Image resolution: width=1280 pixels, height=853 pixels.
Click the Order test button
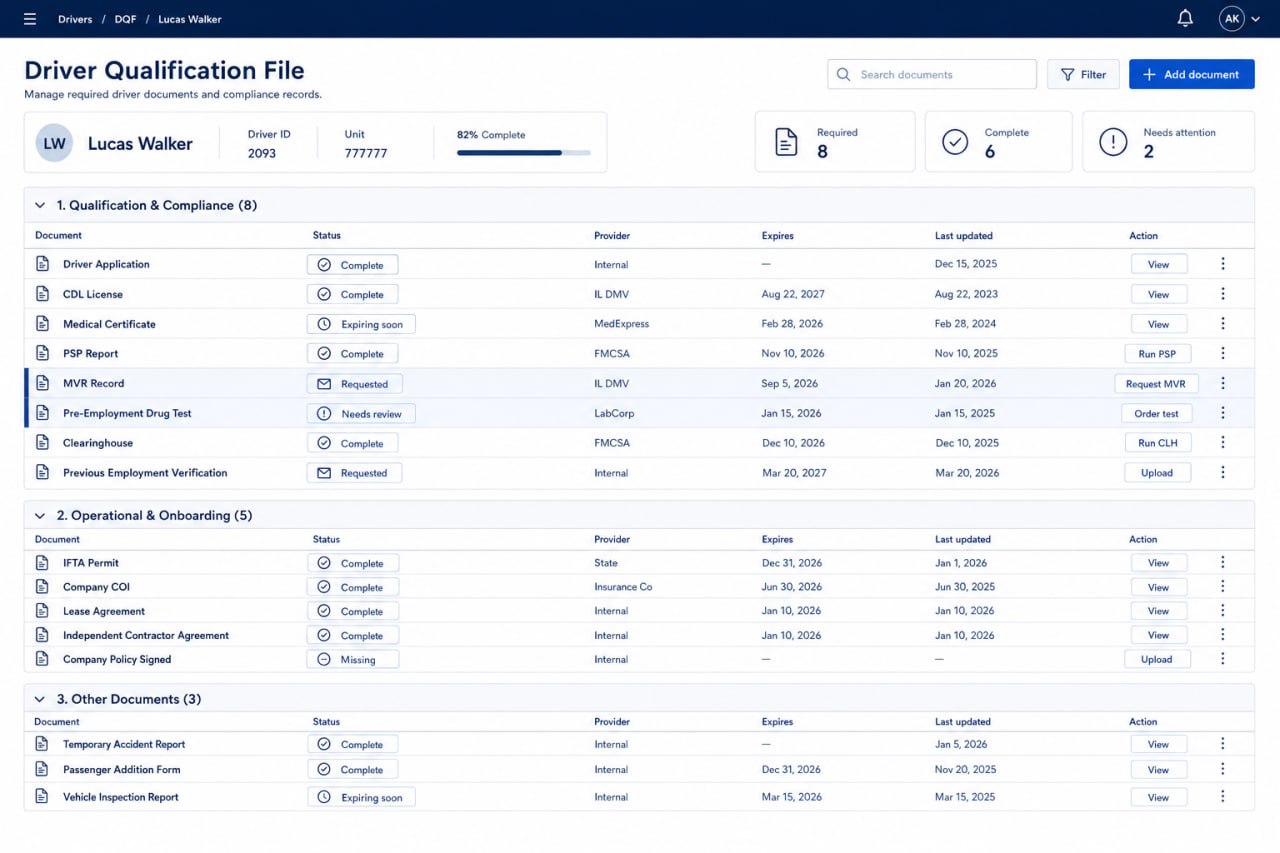pyautogui.click(x=1156, y=413)
